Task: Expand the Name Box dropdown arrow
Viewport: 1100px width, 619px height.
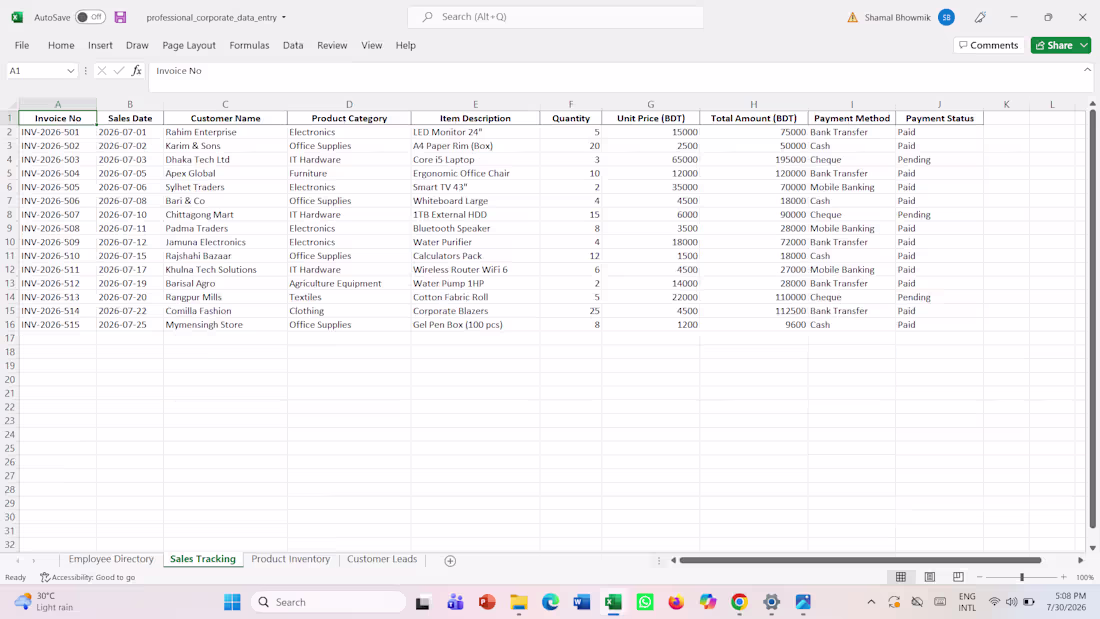Action: (x=70, y=71)
